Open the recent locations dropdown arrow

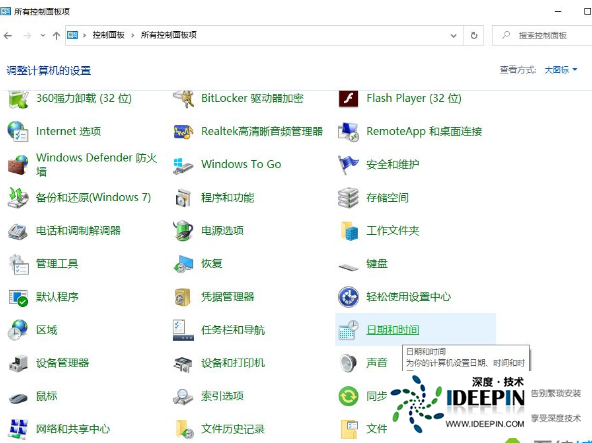(43, 36)
